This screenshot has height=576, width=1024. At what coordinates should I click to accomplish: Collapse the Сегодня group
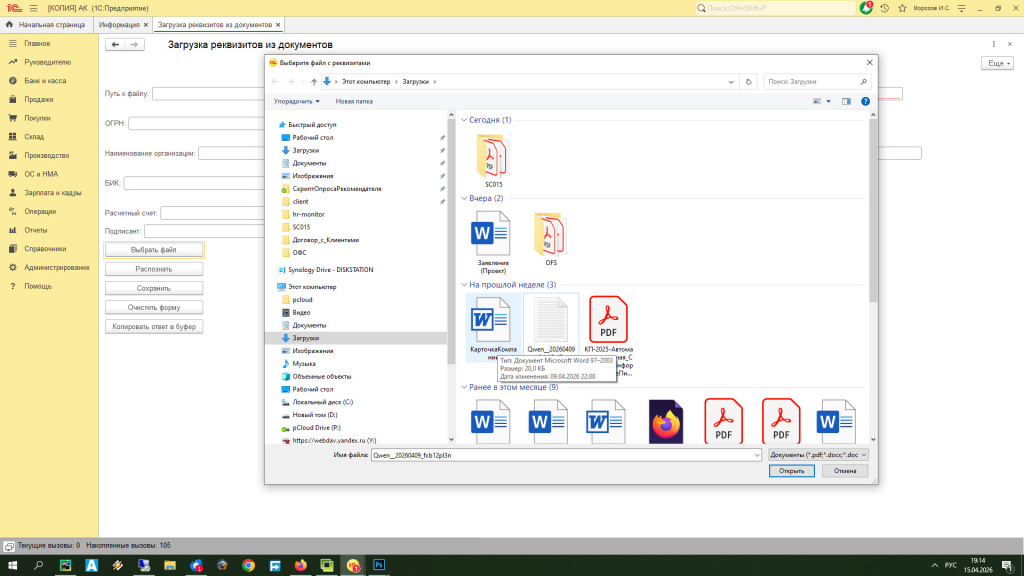pos(464,120)
